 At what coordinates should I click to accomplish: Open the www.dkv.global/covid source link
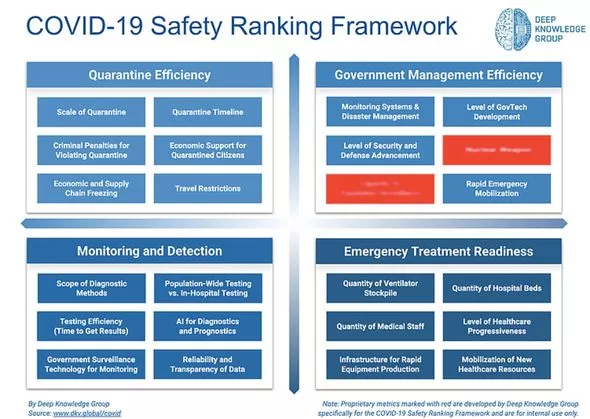[87, 413]
